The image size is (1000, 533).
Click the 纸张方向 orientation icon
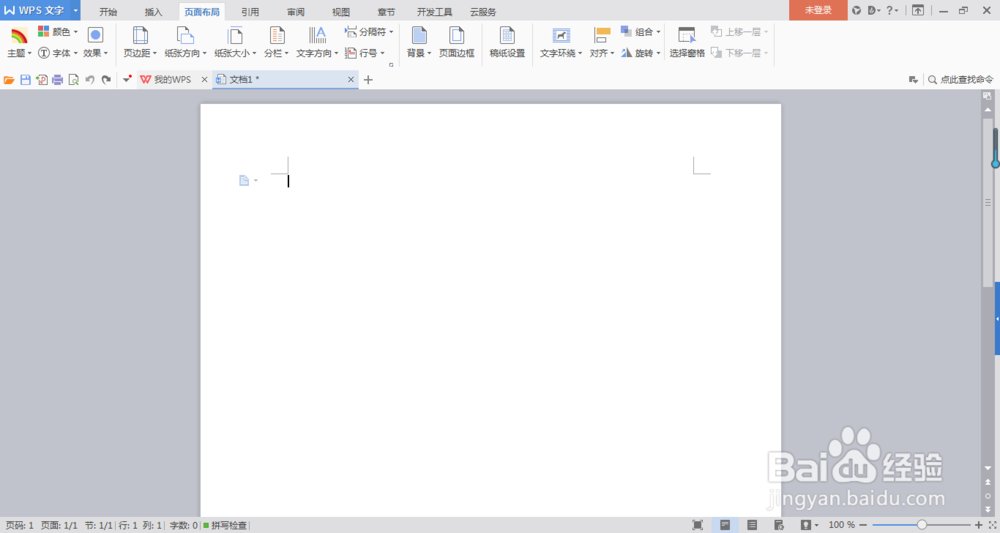click(185, 35)
